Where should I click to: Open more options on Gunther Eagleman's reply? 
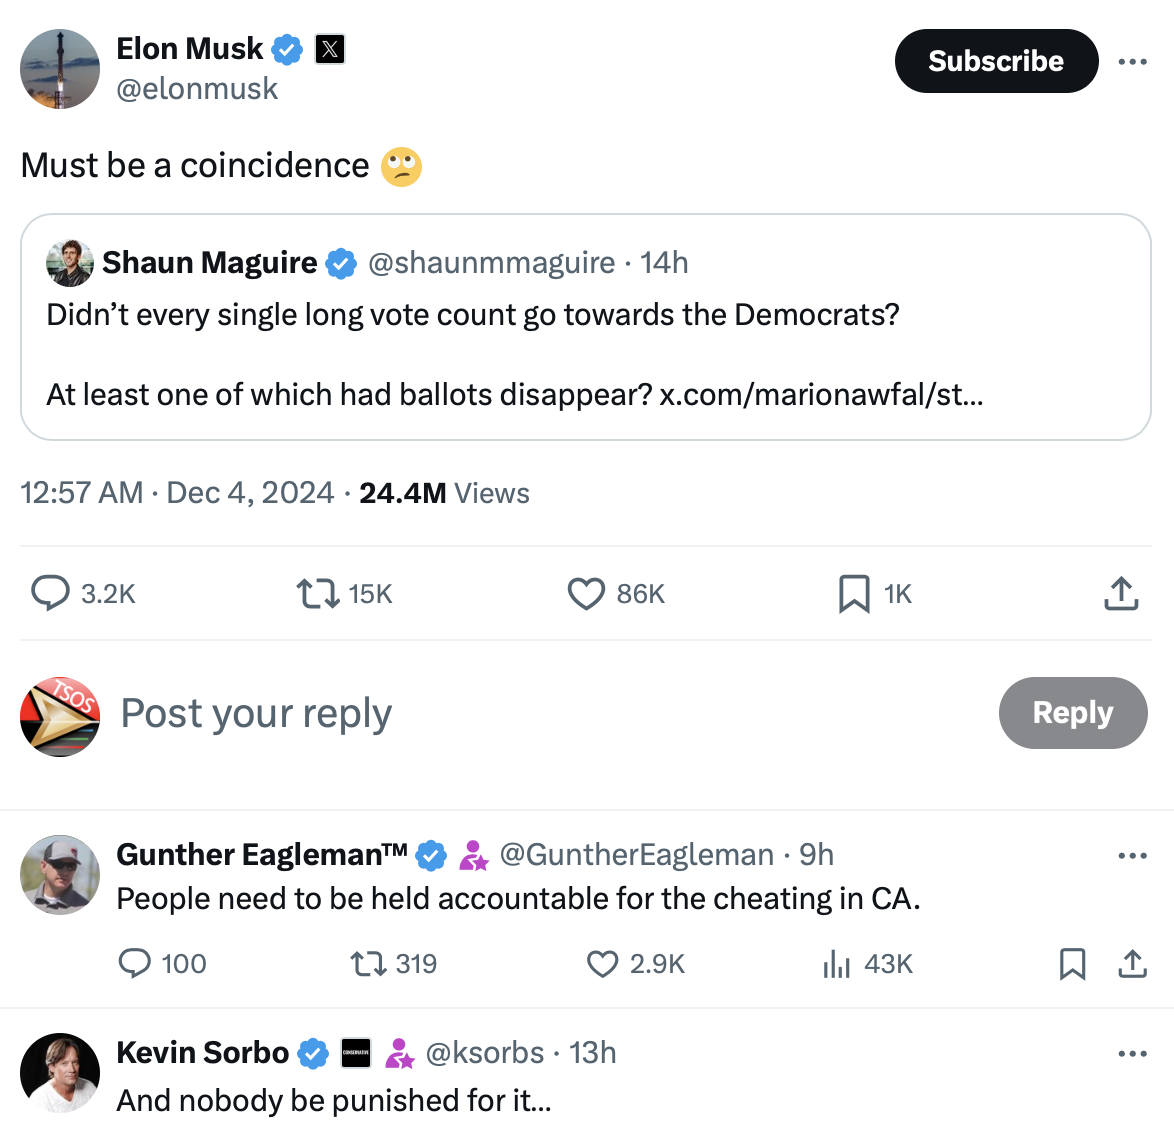click(x=1132, y=856)
